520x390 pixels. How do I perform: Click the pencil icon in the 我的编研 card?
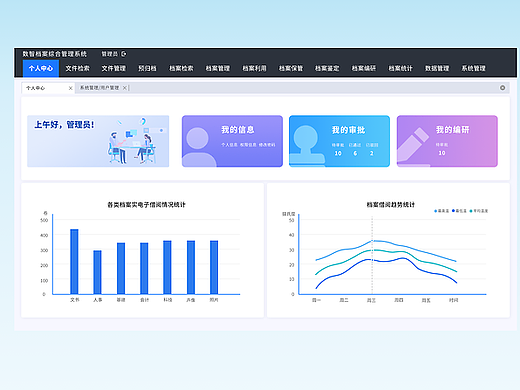click(x=413, y=146)
